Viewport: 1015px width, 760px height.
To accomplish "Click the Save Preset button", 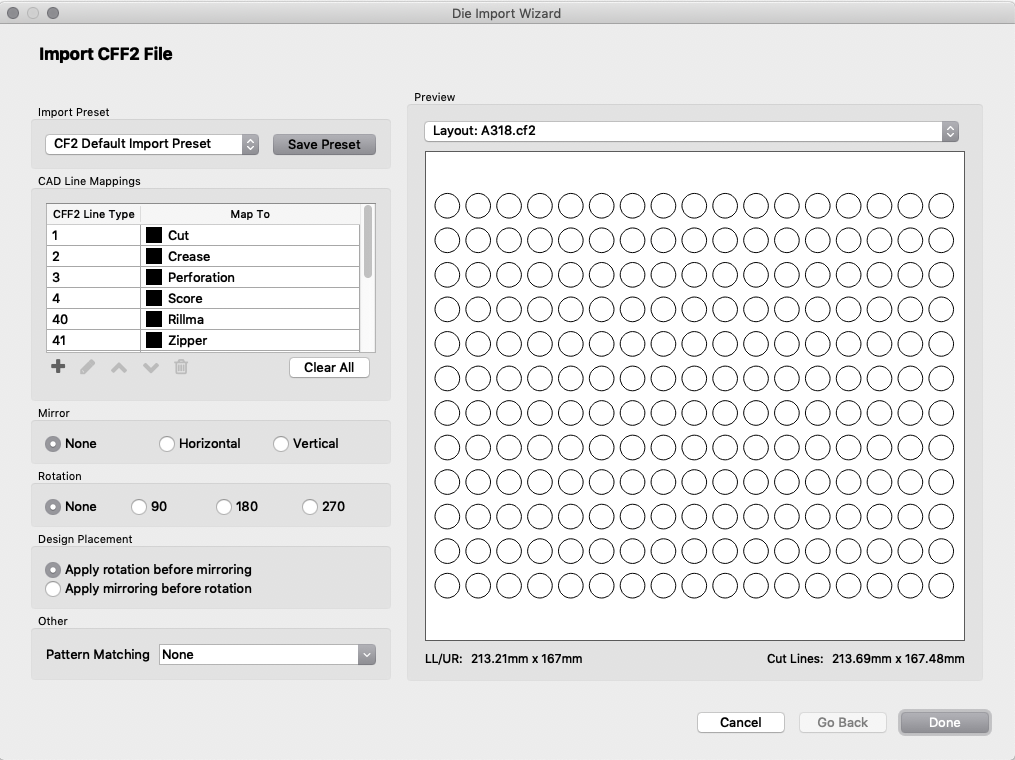I will click(324, 144).
